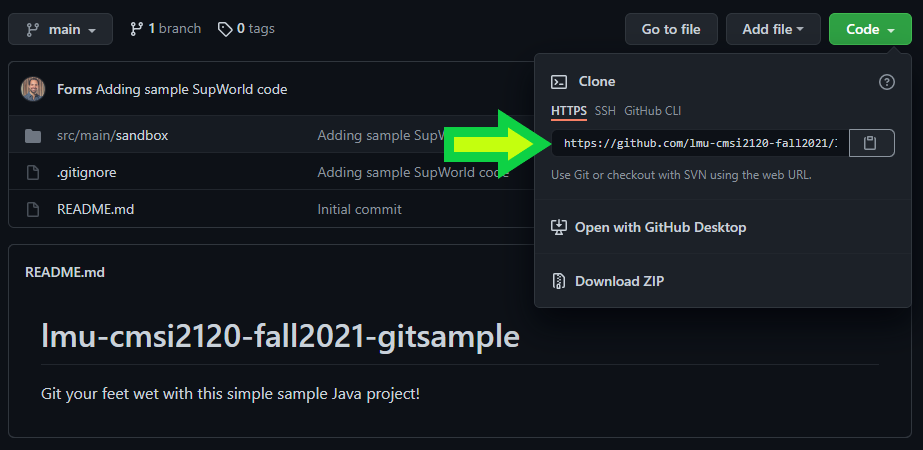
Task: Click the help question mark icon
Action: (887, 82)
